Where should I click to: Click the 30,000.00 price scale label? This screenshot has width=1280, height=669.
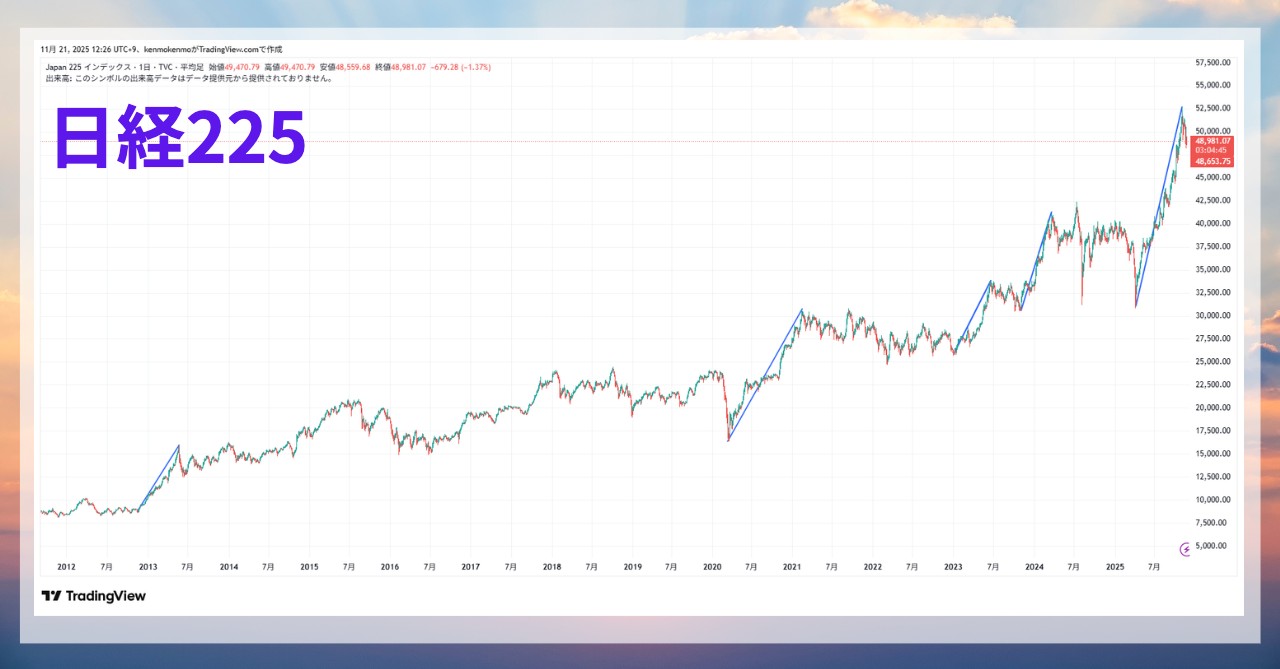pyautogui.click(x=1212, y=315)
